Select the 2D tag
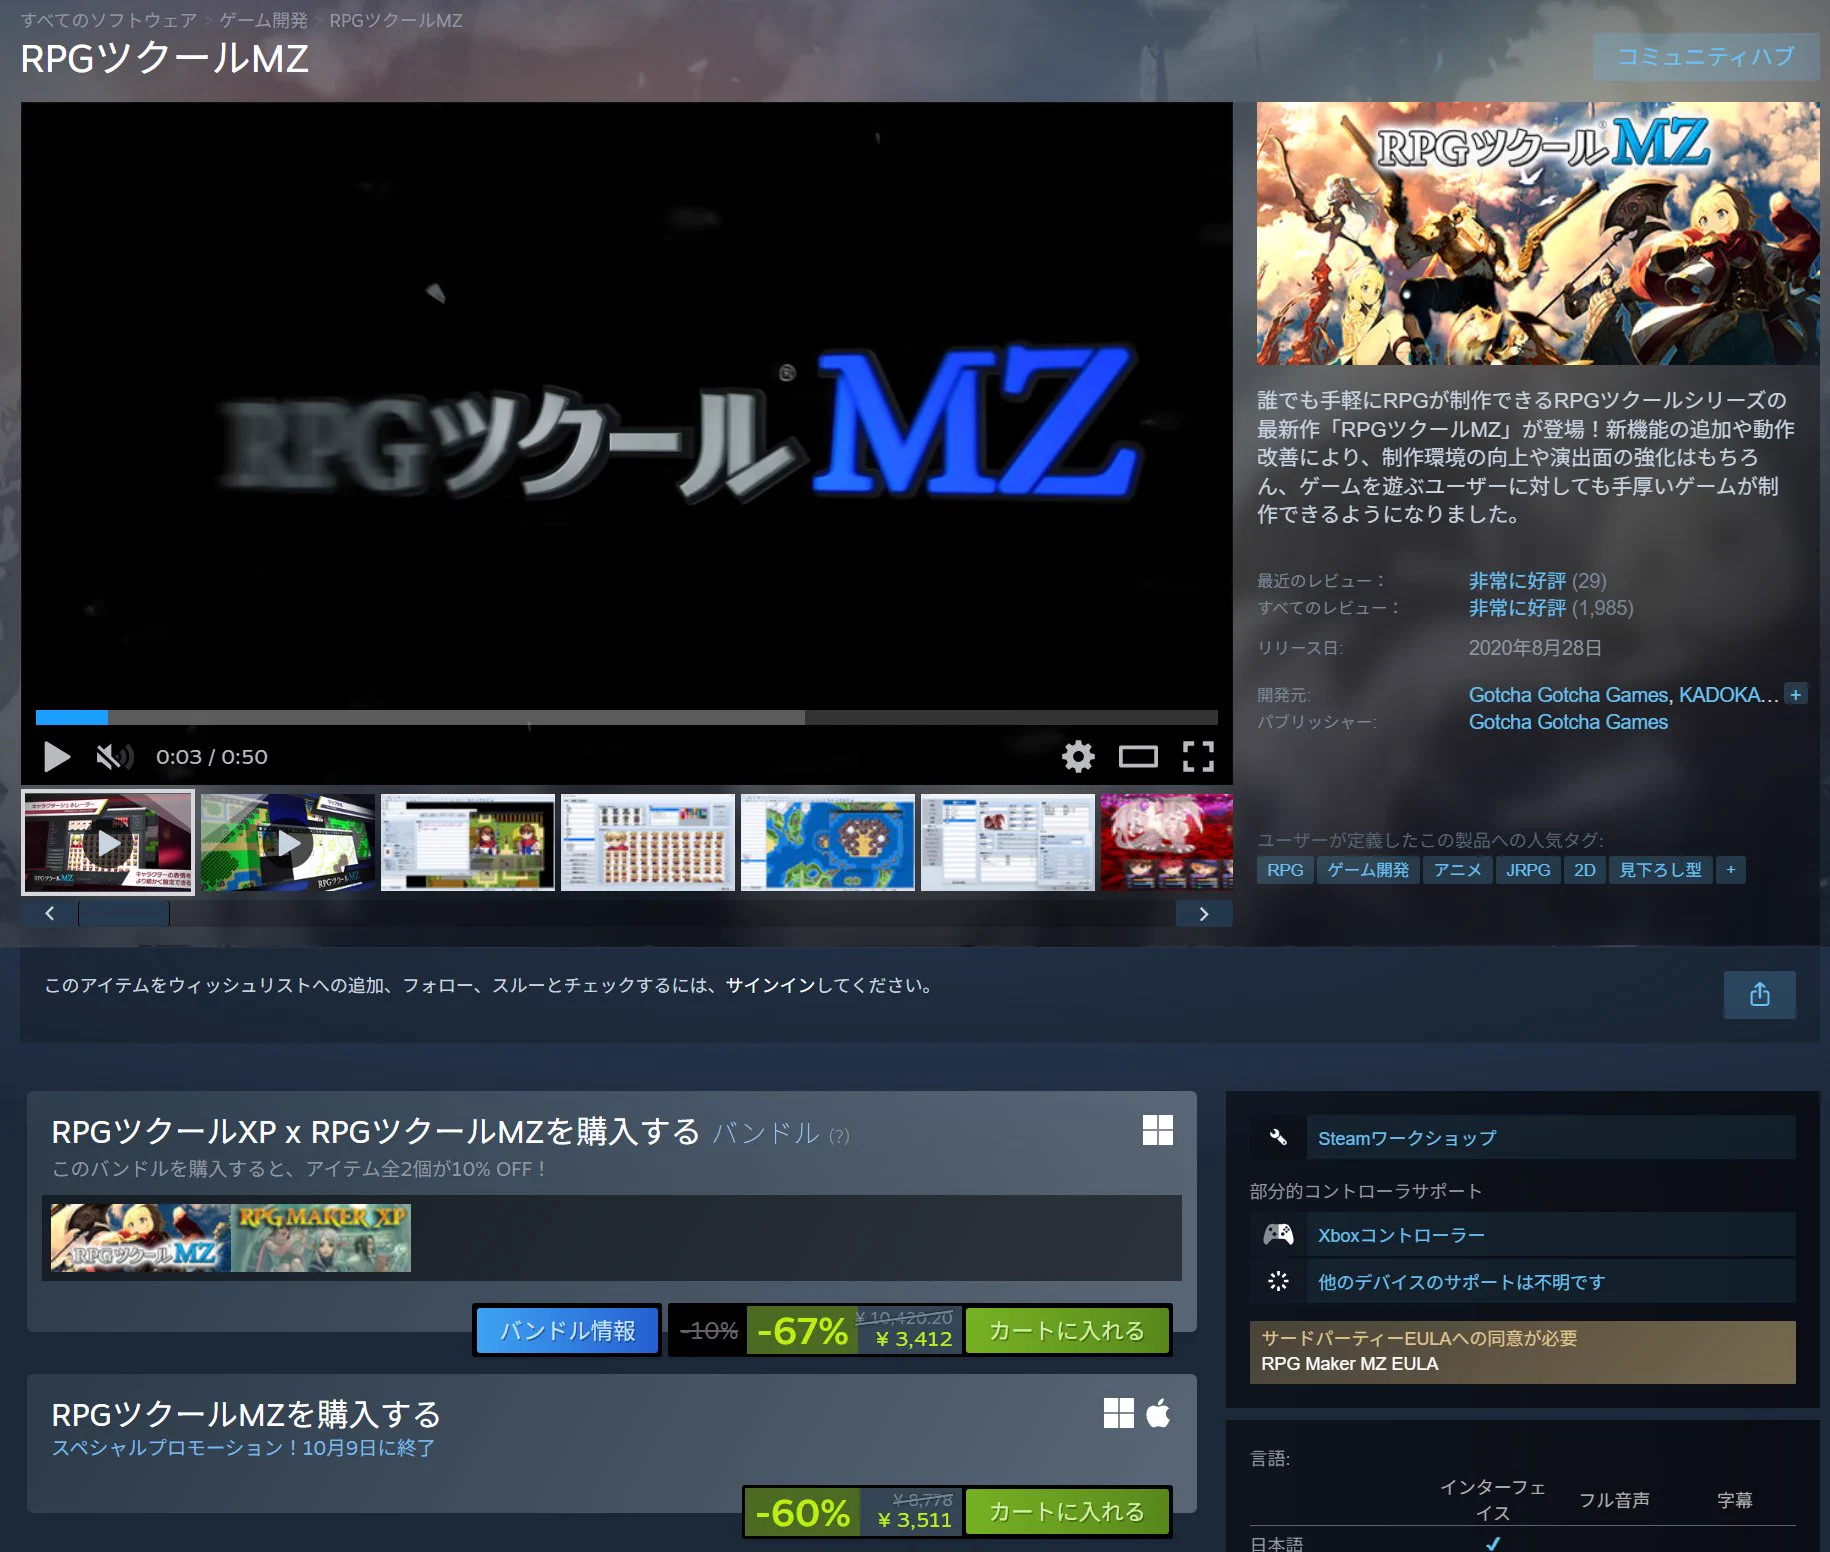The image size is (1830, 1552). point(1584,870)
